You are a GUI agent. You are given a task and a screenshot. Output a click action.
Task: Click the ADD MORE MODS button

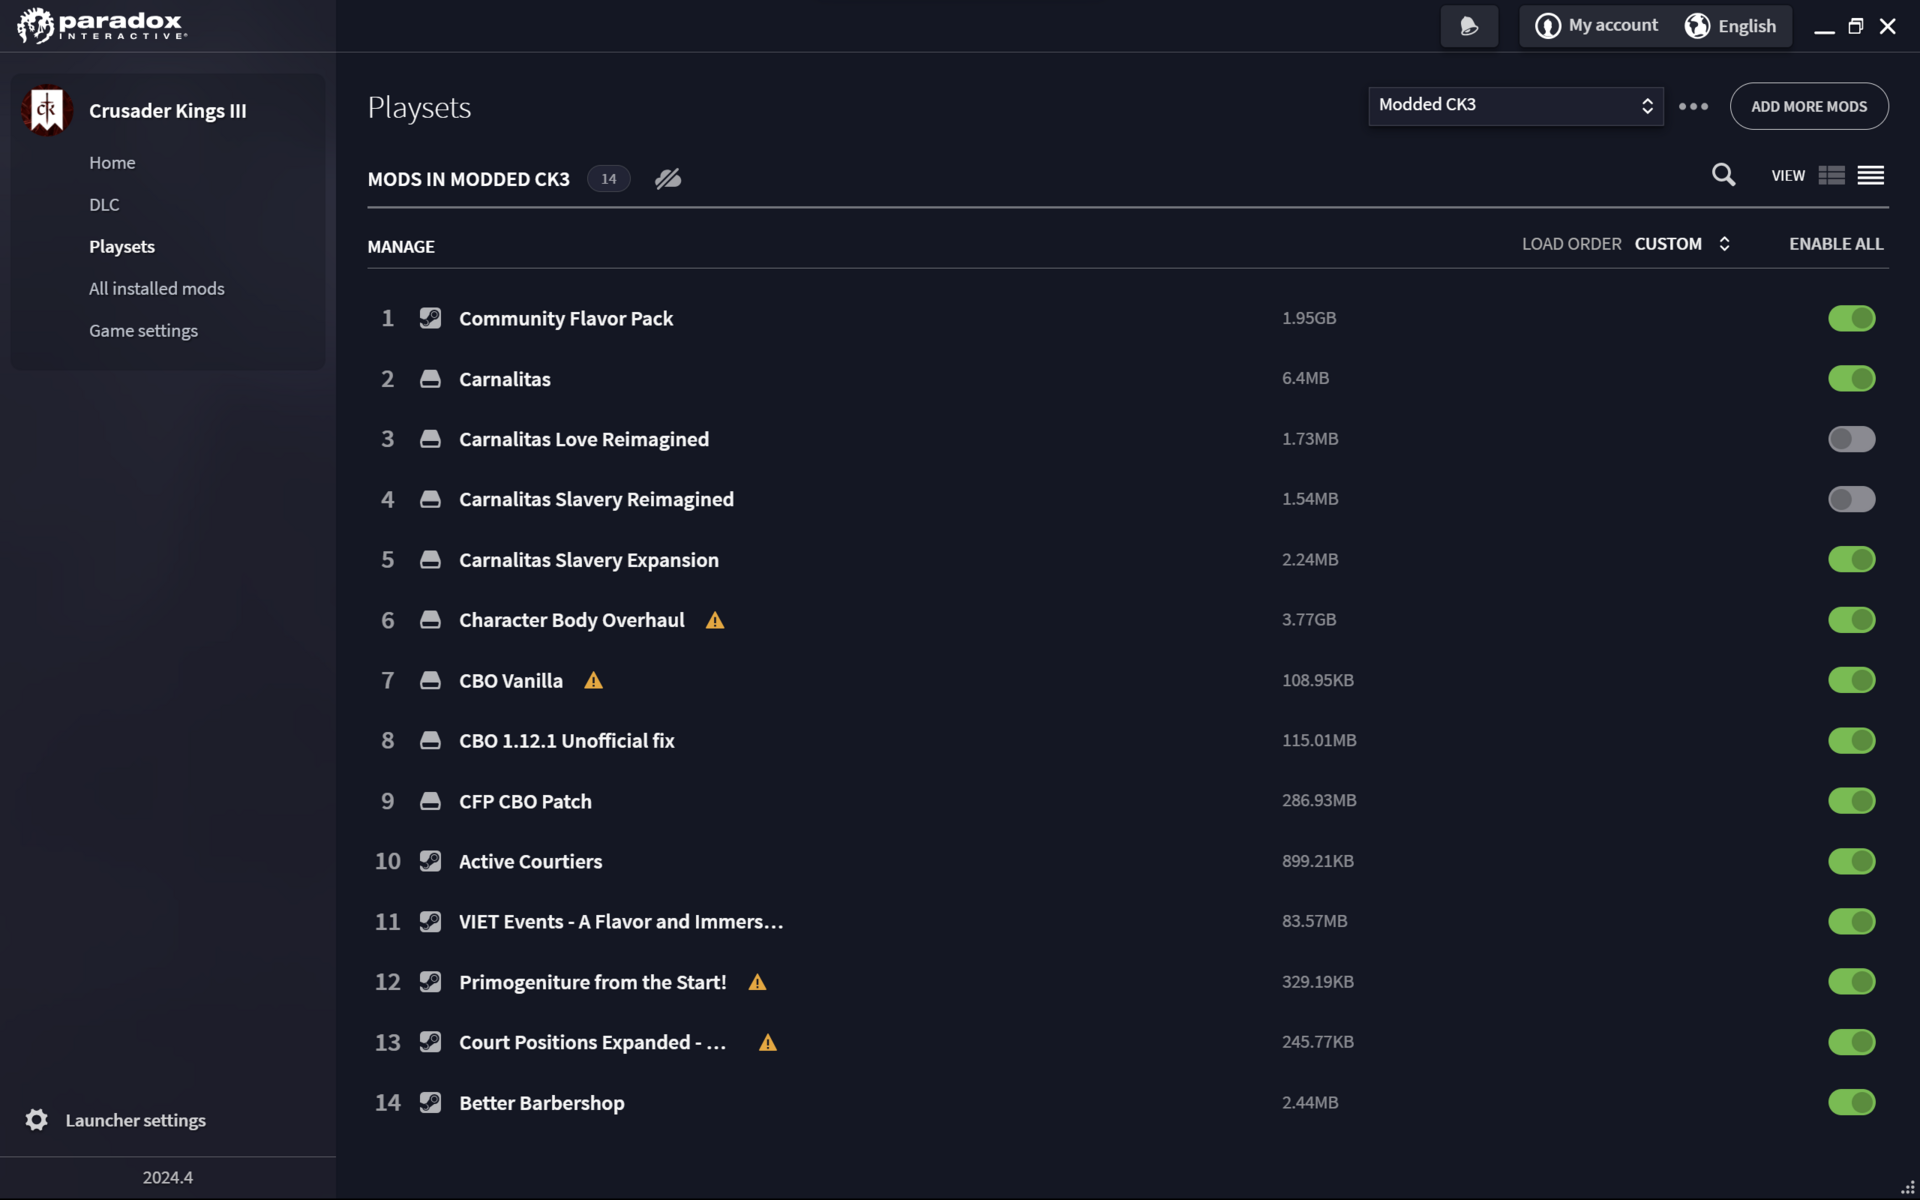1809,106
